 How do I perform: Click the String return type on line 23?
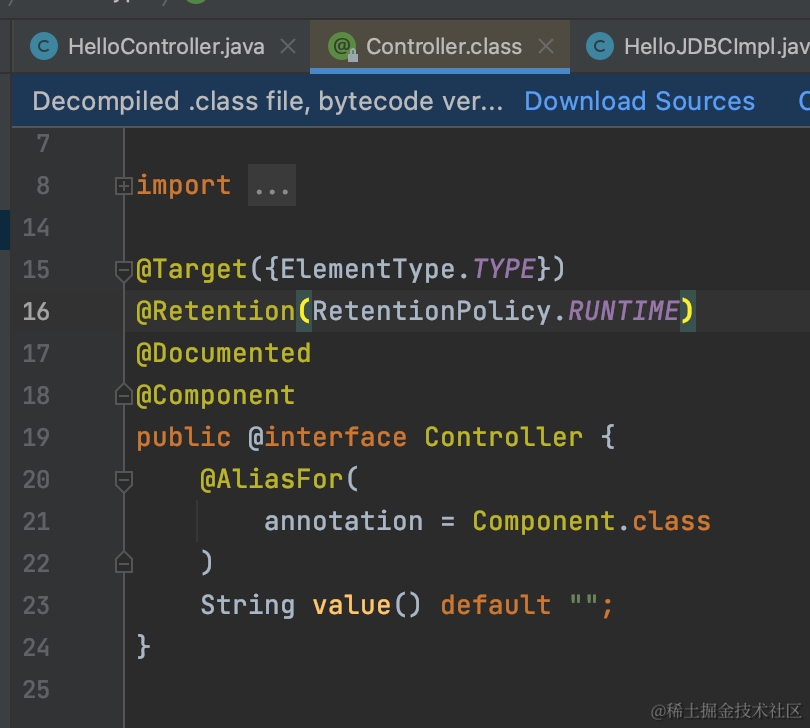pyautogui.click(x=247, y=606)
